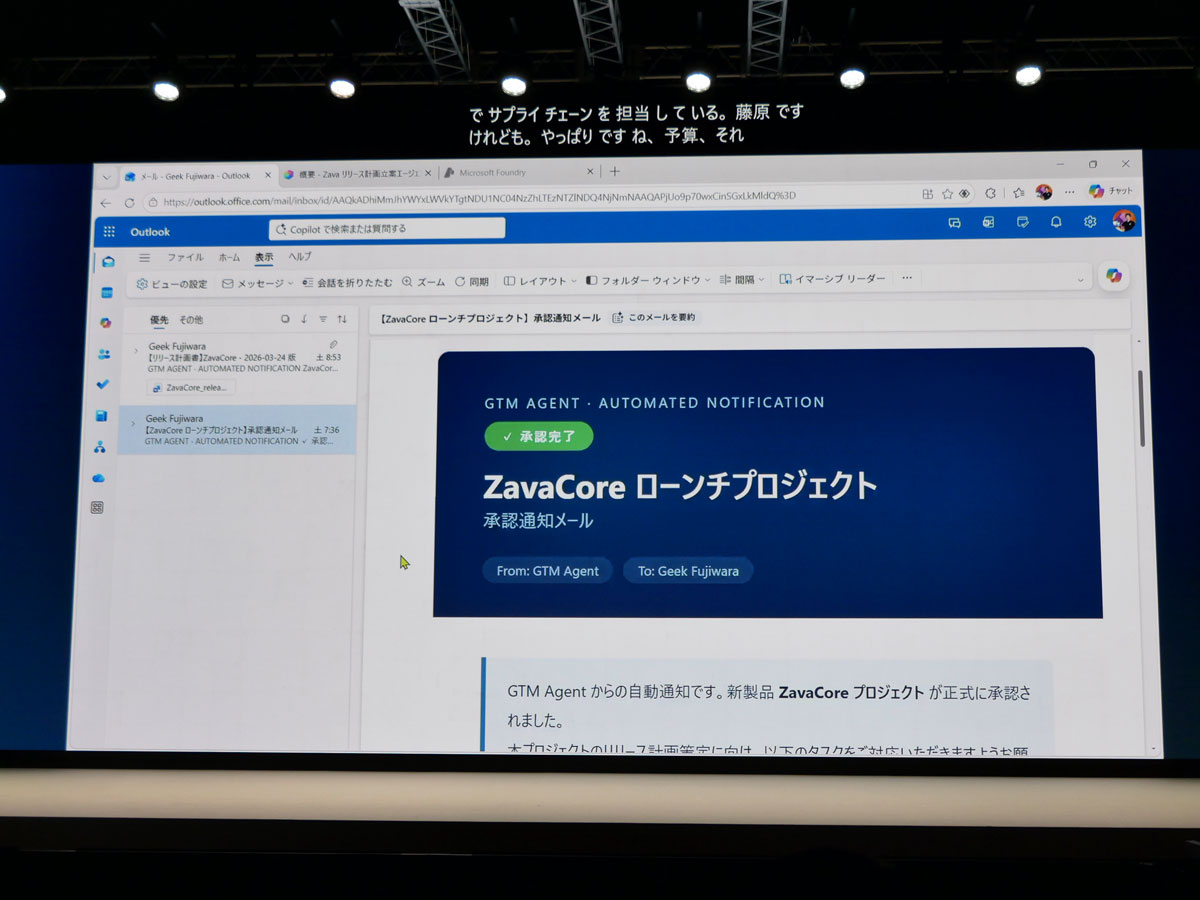
Task: Click the Zoom button in ribbon
Action: point(424,283)
